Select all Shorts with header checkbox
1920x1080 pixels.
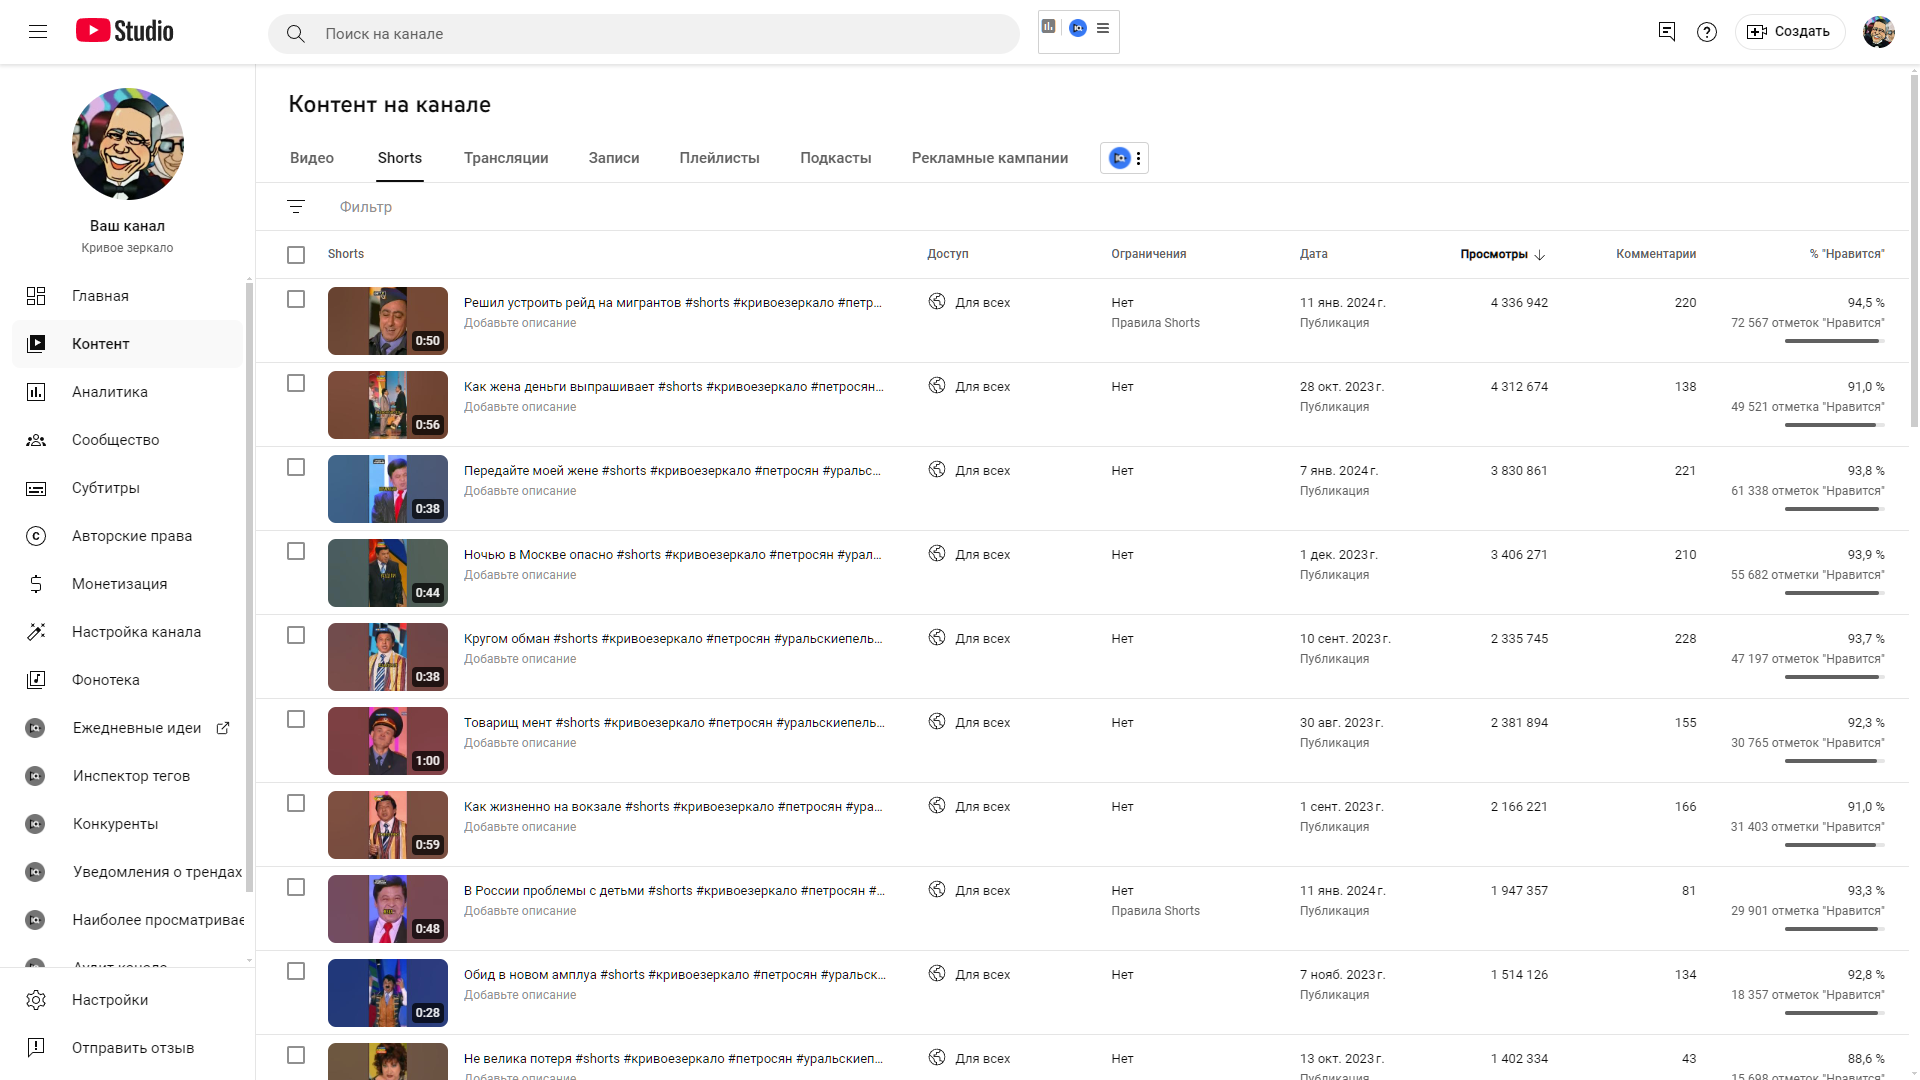pos(296,255)
